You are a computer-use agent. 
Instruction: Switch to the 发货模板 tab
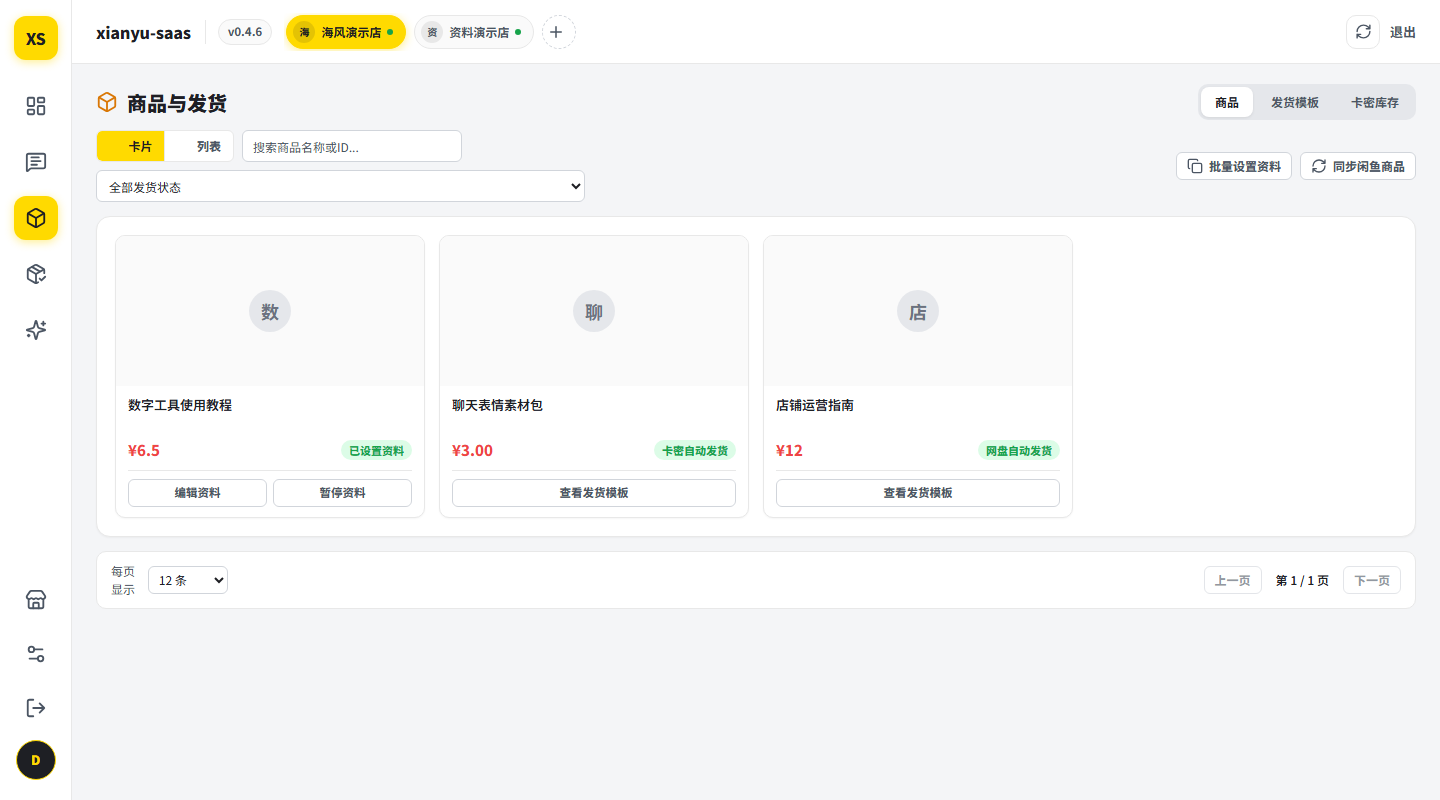1295,102
